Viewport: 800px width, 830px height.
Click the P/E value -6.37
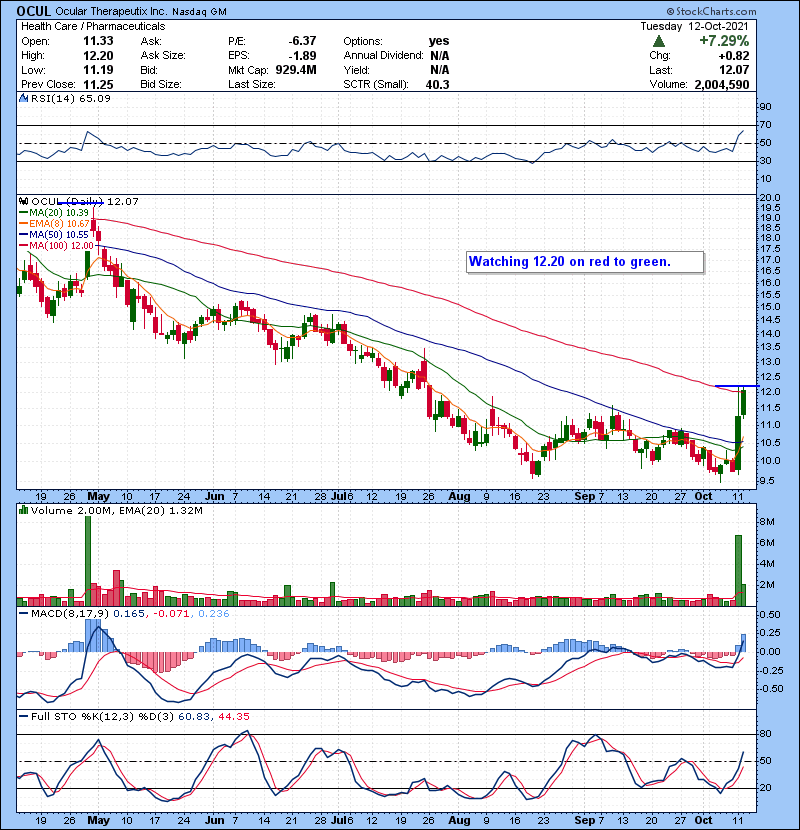coord(302,41)
